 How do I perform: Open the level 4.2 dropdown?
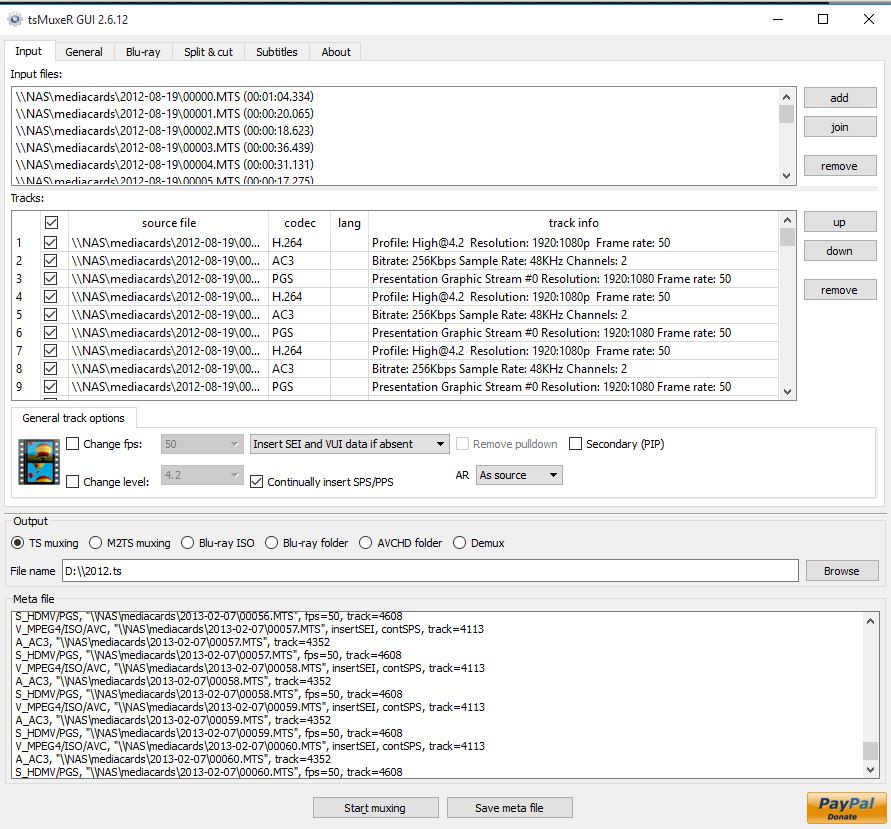[x=202, y=475]
